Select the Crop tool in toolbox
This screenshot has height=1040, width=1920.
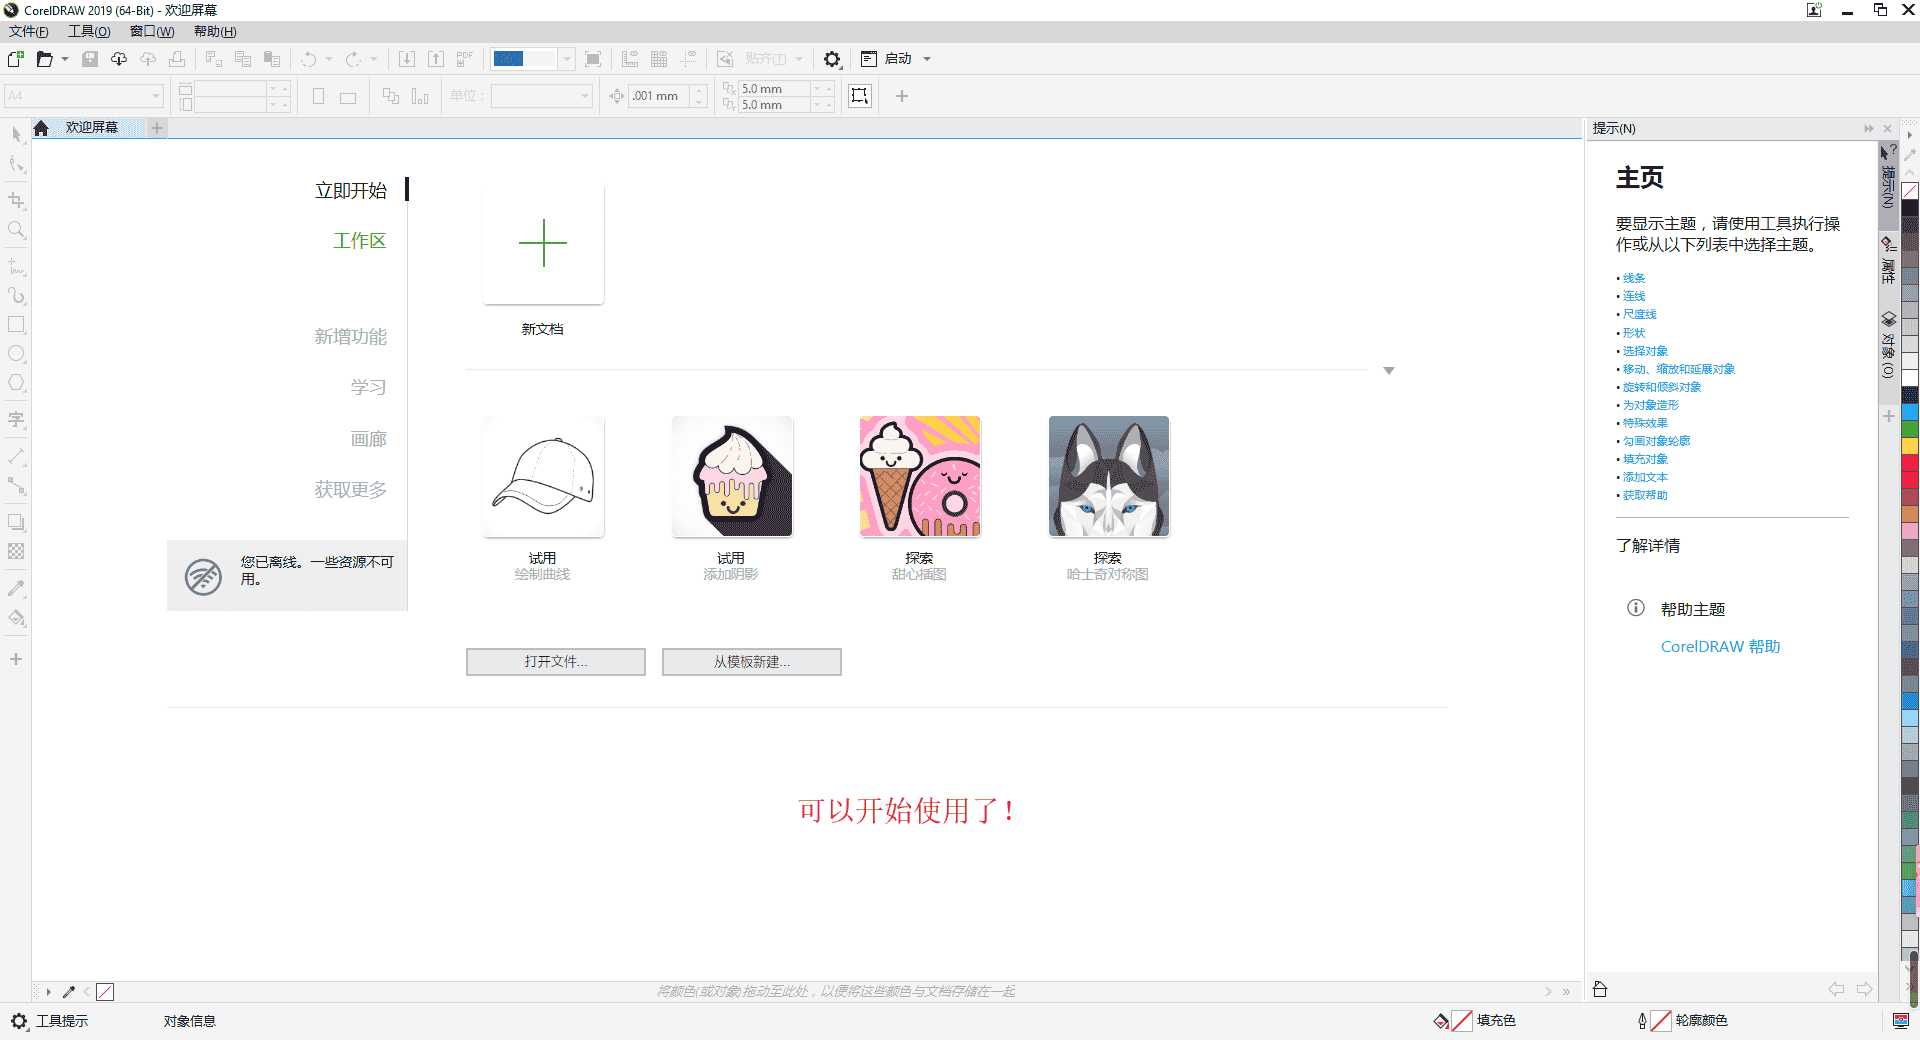[16, 200]
